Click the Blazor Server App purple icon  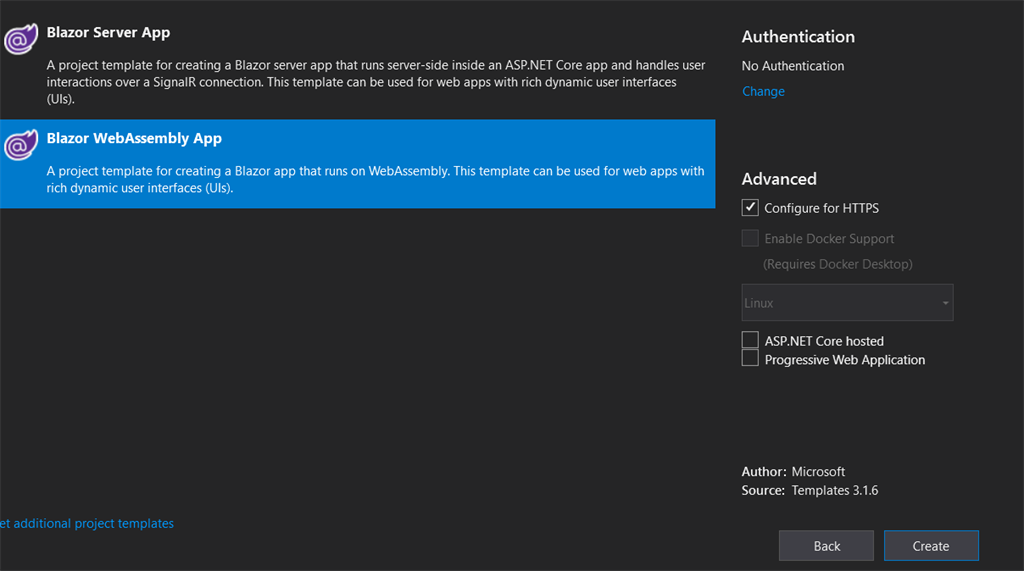click(21, 39)
